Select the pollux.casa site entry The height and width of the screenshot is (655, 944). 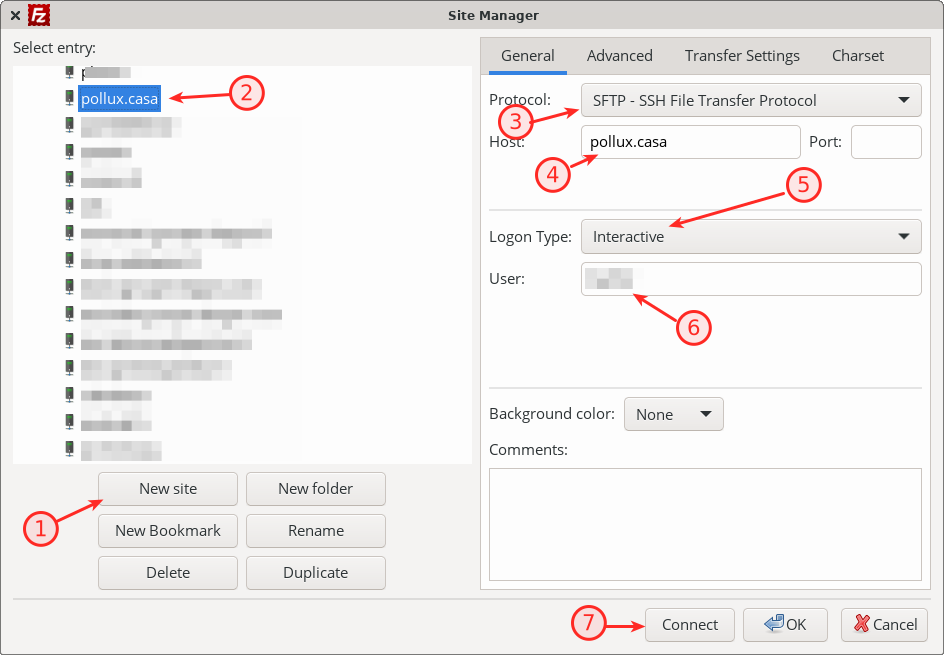pos(119,98)
